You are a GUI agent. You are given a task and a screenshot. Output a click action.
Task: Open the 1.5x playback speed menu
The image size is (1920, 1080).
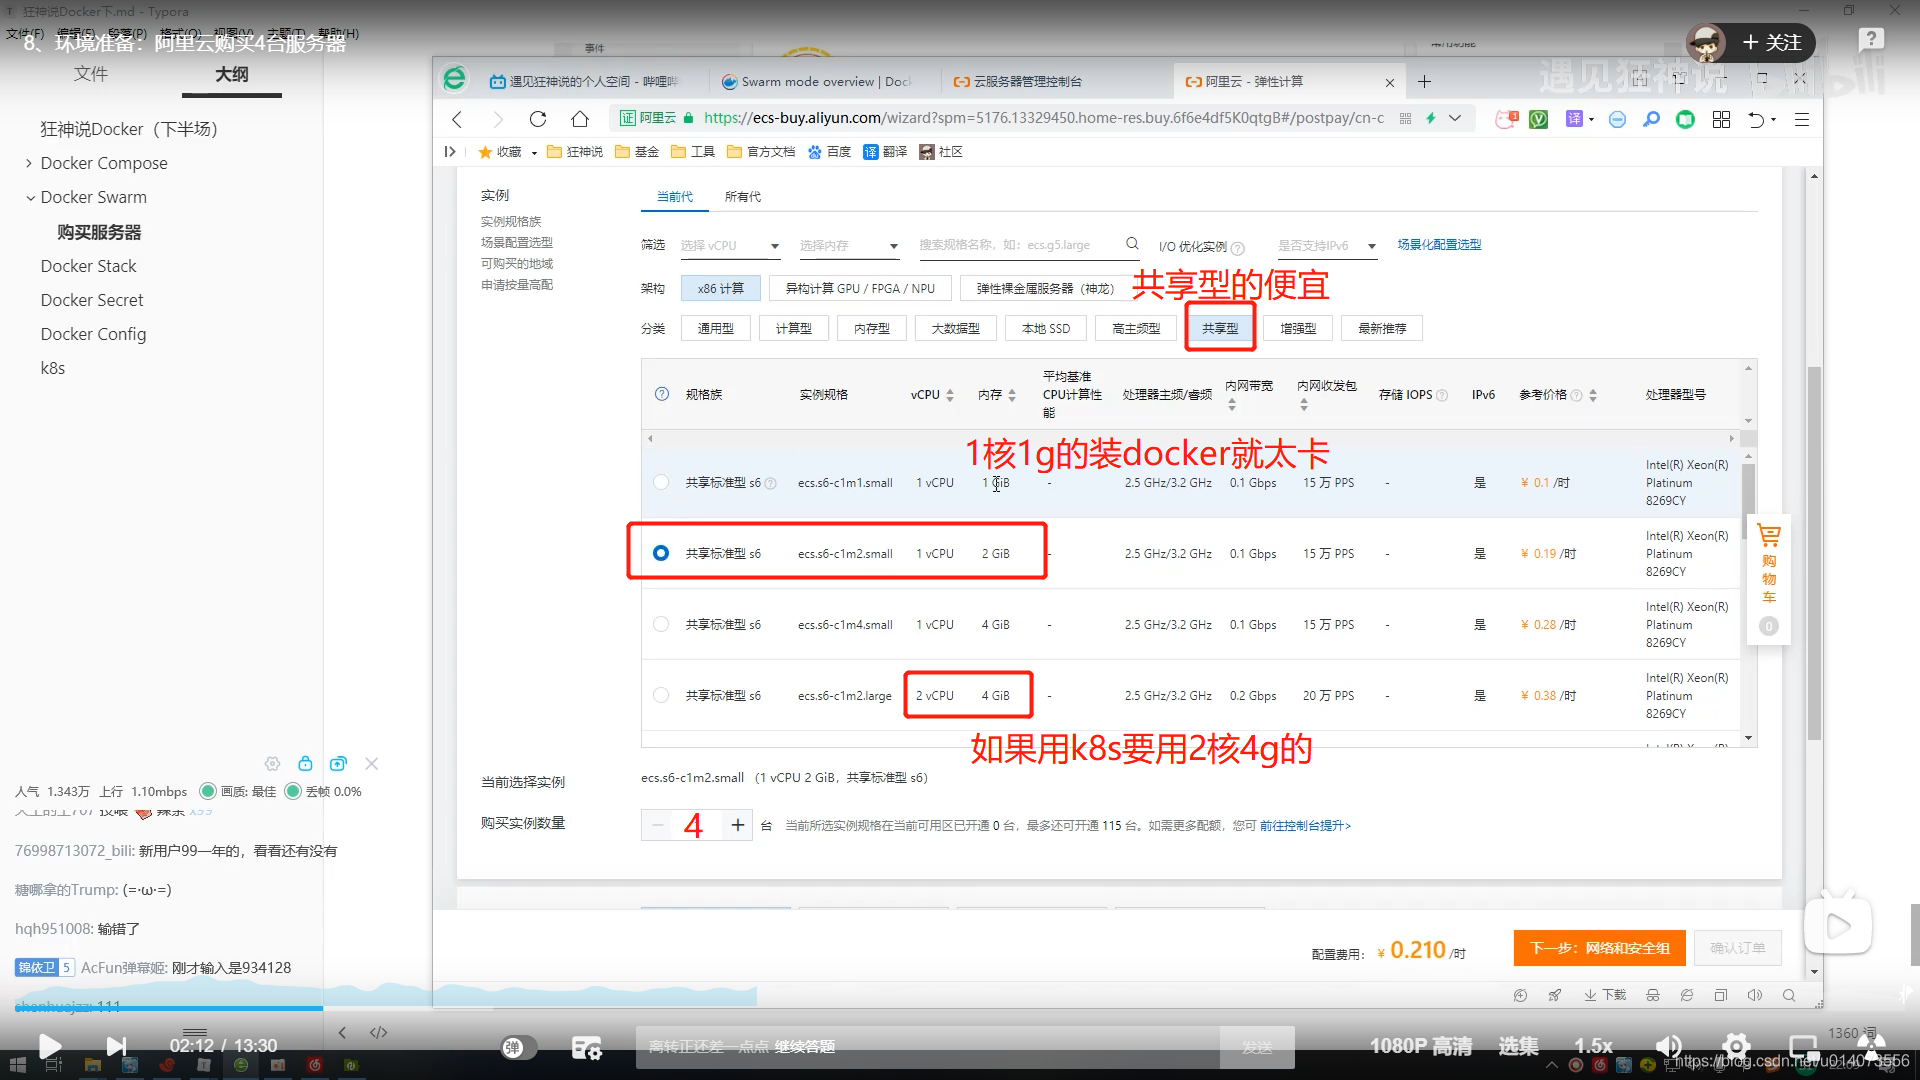click(1593, 1046)
